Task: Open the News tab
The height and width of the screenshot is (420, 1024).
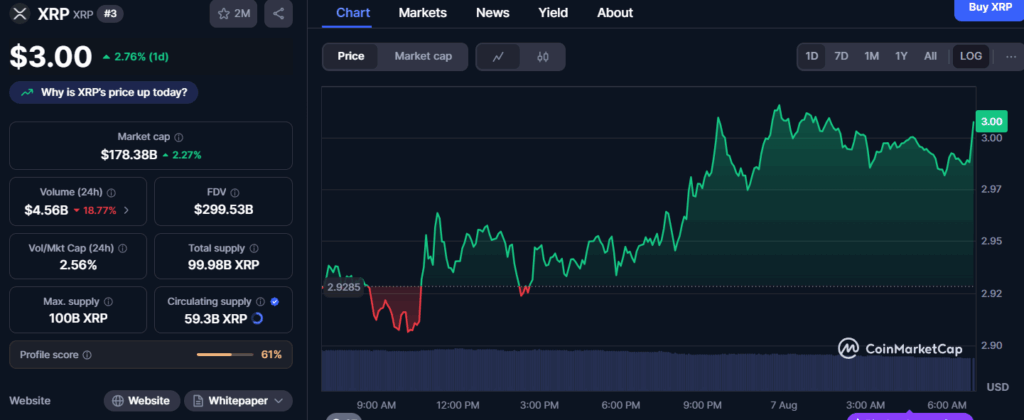Action: (492, 13)
